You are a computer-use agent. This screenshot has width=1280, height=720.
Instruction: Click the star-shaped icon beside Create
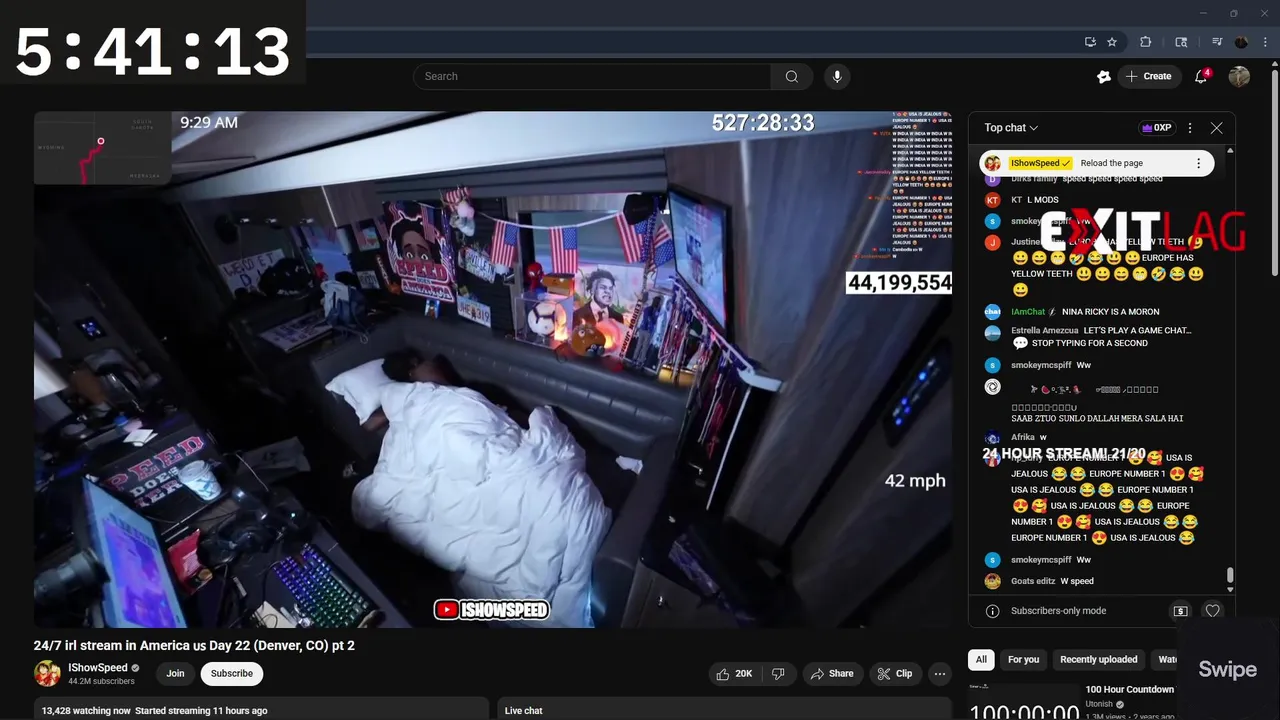pyautogui.click(x=1104, y=76)
